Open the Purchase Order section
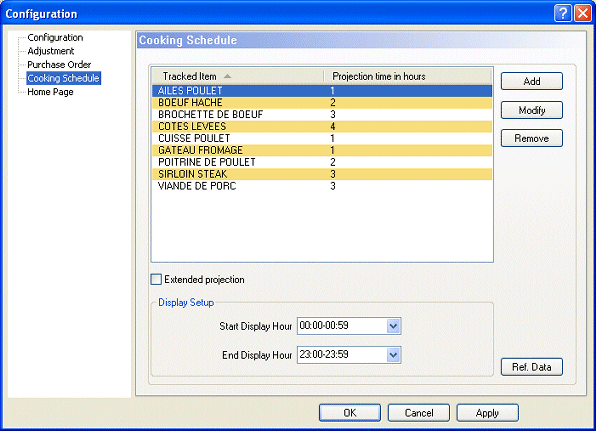This screenshot has height=431, width=596. tap(59, 65)
